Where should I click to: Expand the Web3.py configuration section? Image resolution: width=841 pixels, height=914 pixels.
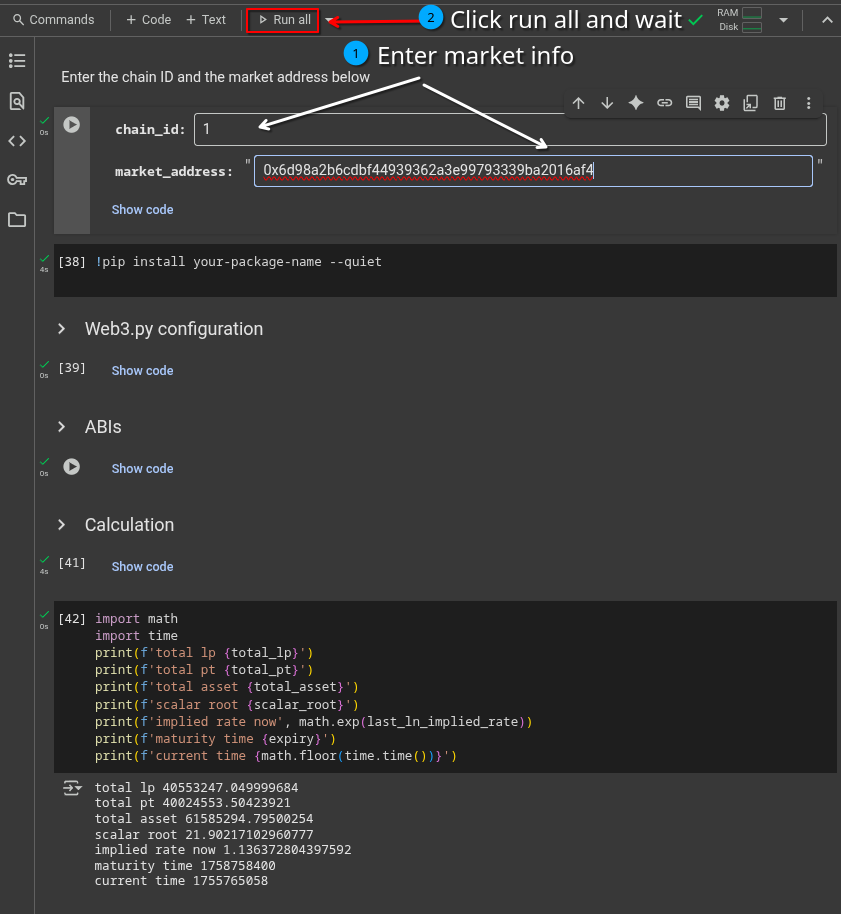[62, 329]
